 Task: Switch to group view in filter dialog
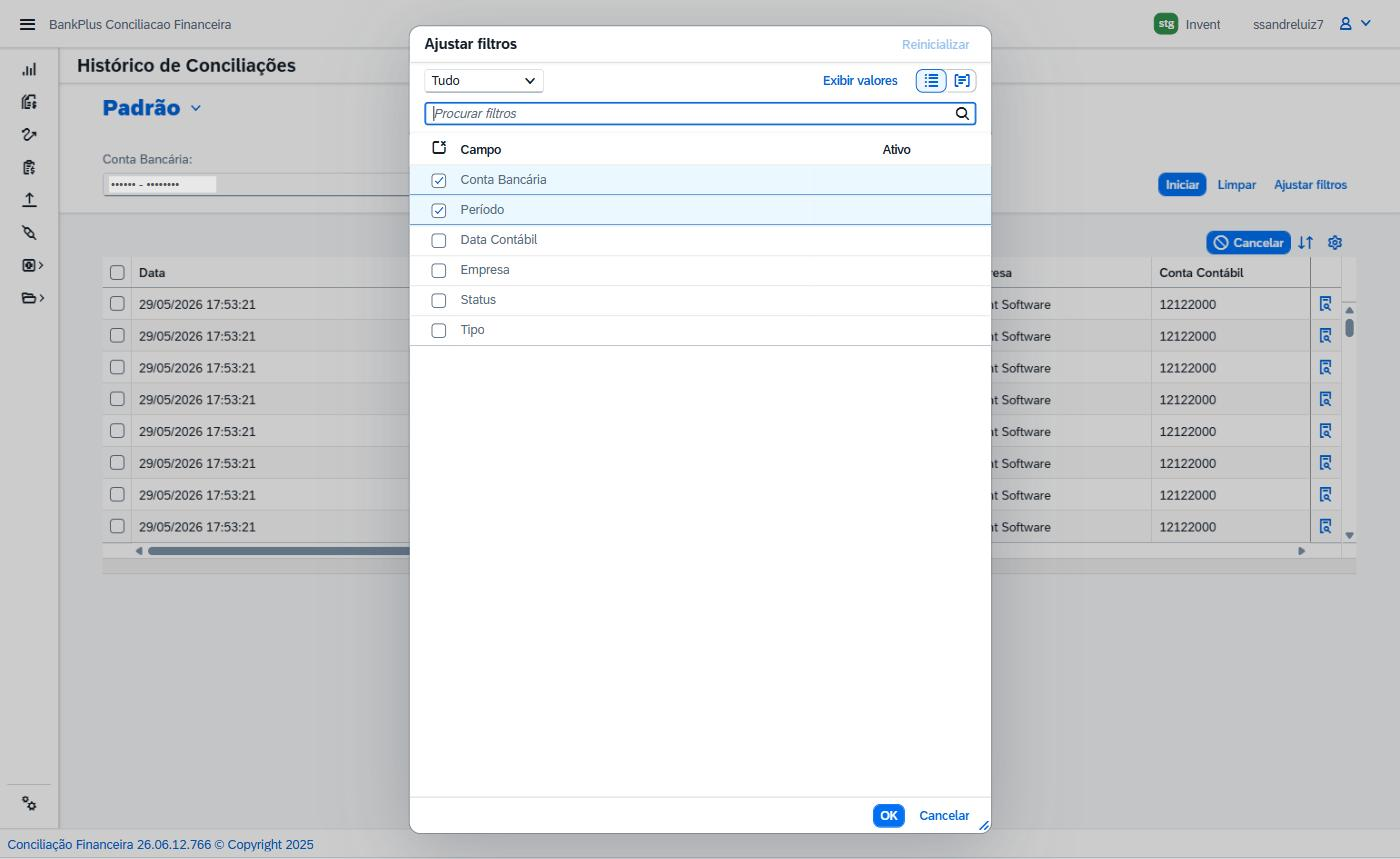961,81
